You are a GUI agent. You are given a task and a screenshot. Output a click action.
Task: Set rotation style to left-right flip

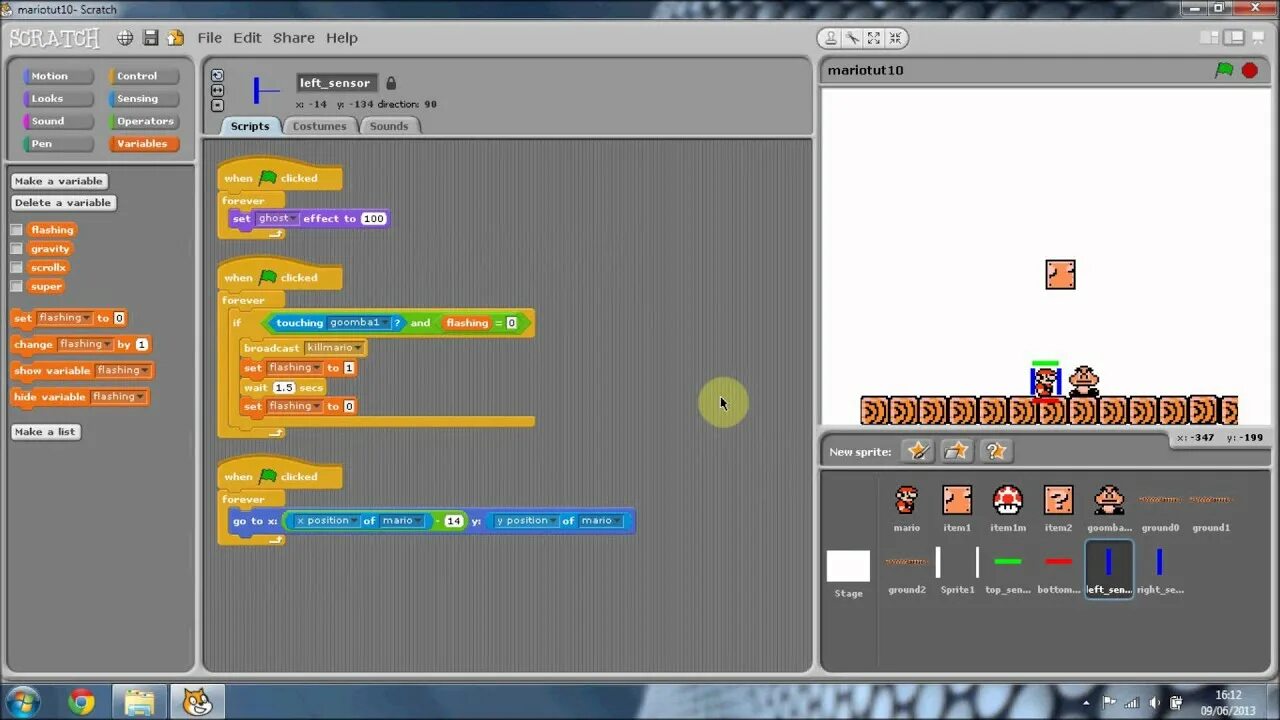pyautogui.click(x=217, y=90)
